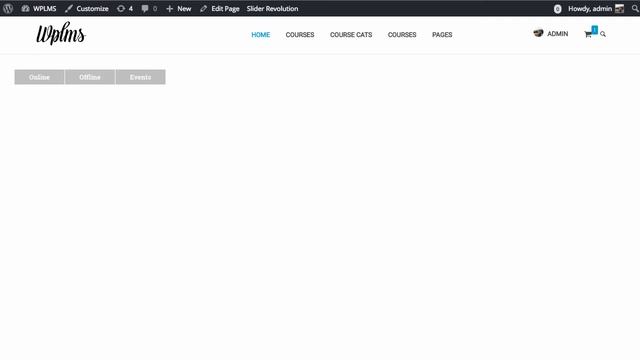Click Edit Page in admin bar
Screen dimensions: 640x360
(x=220, y=8)
